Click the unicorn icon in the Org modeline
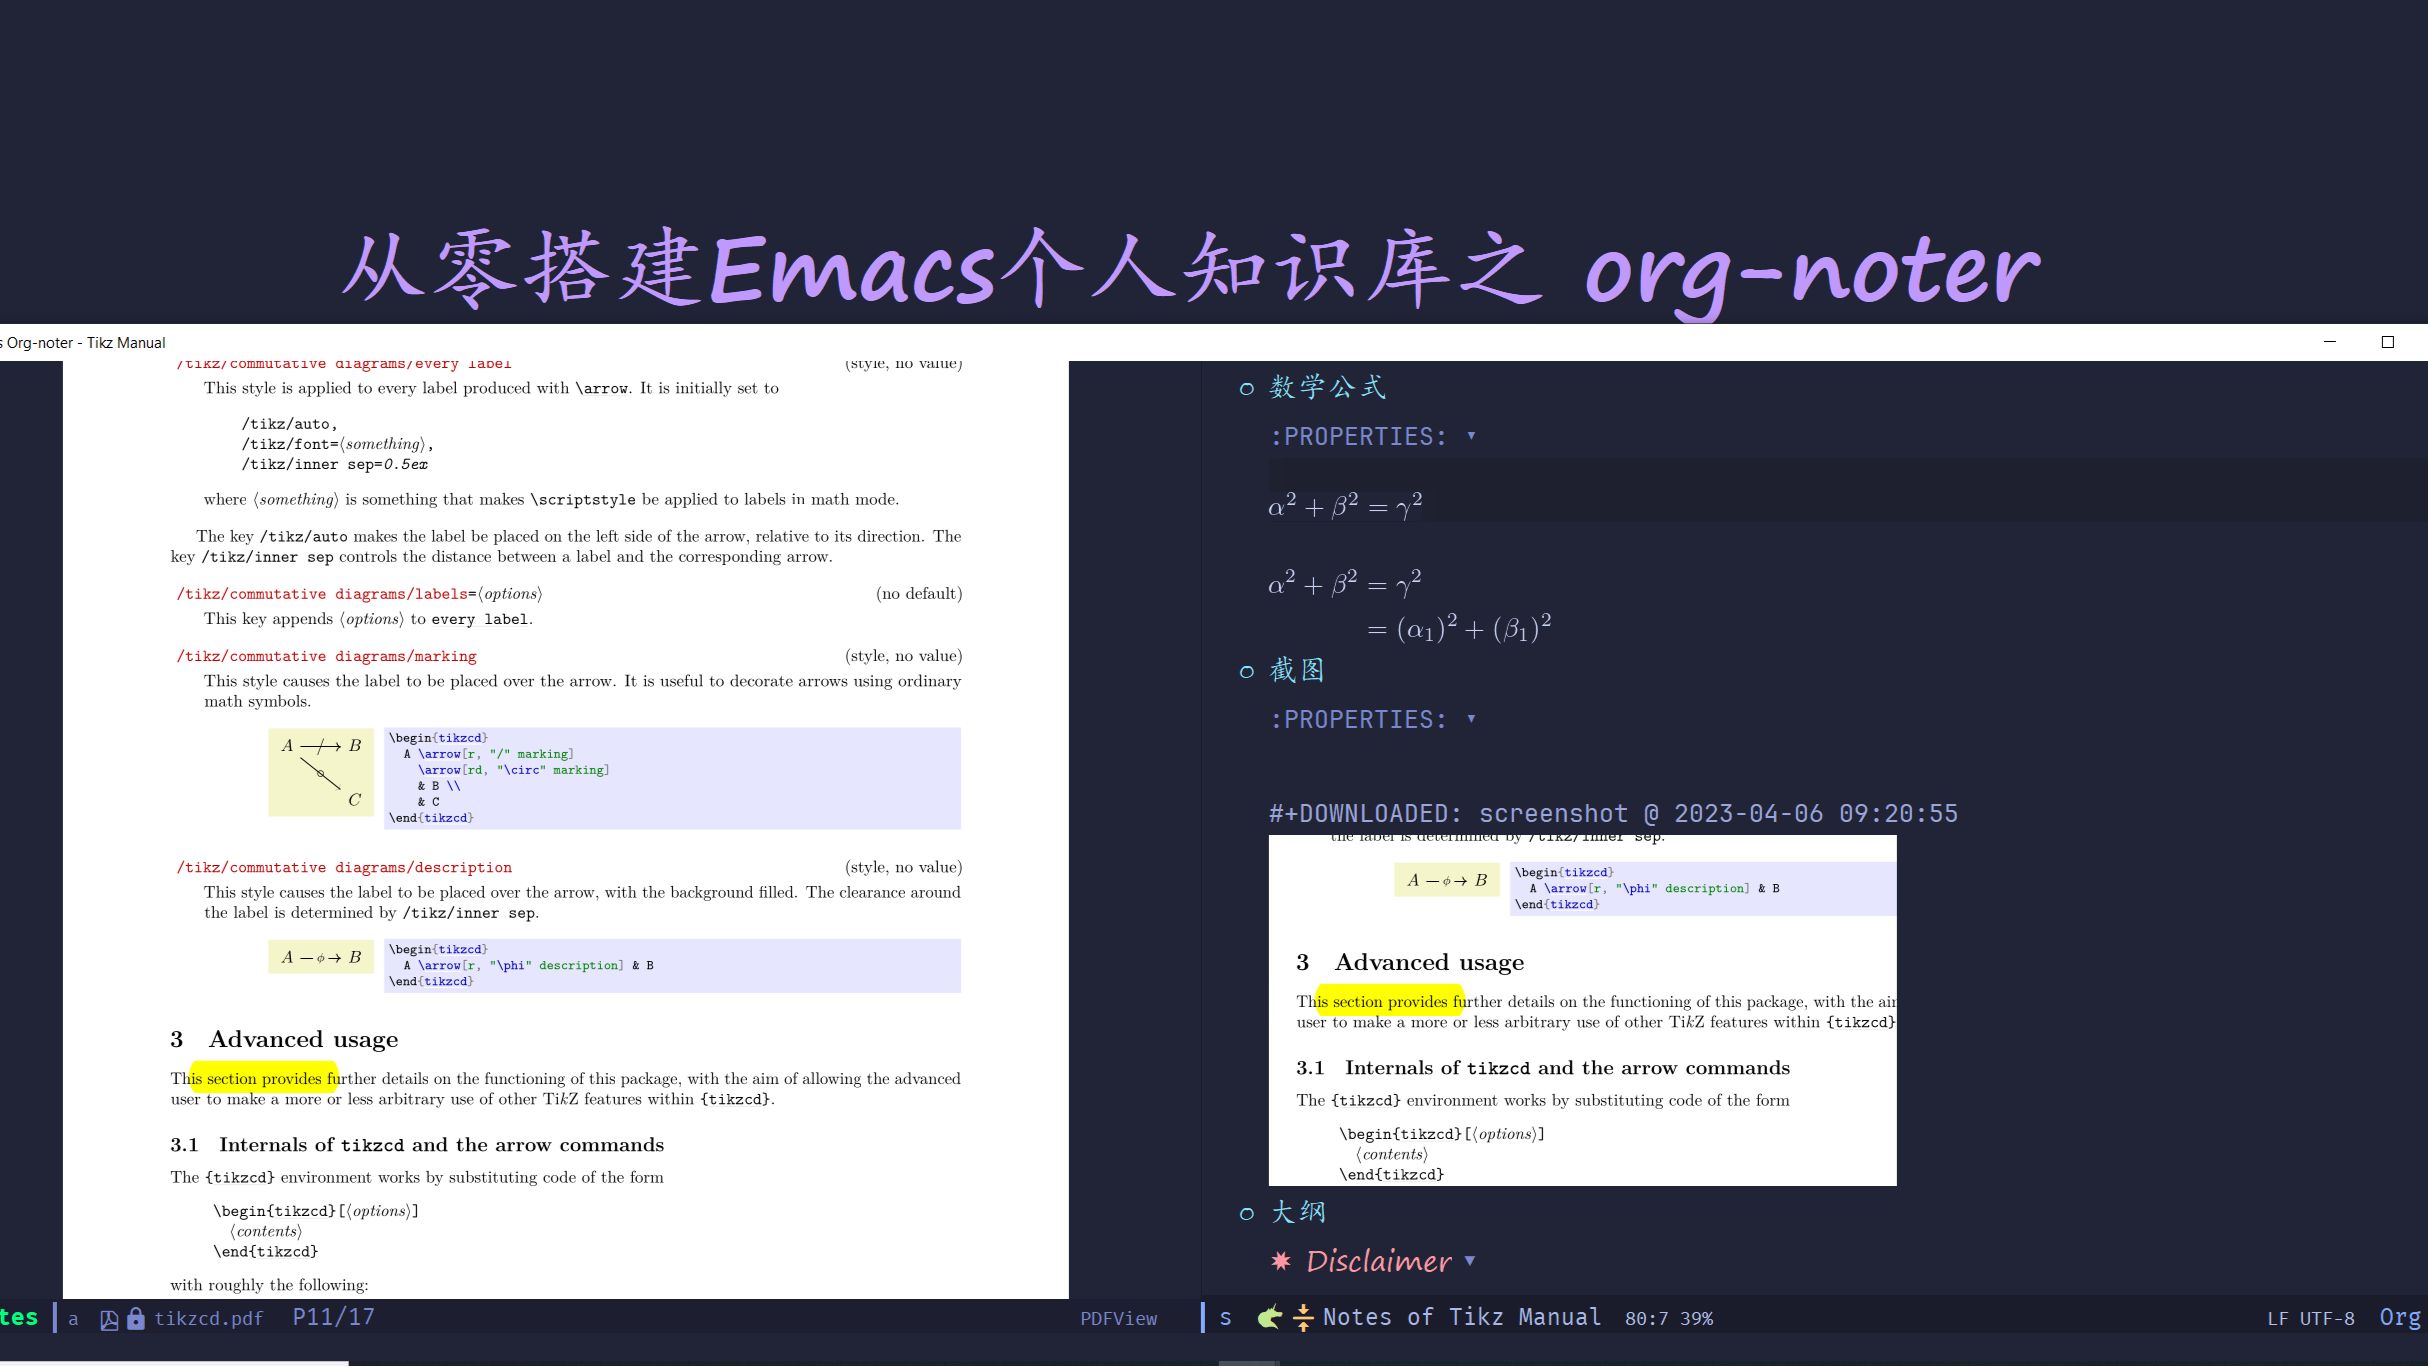Image resolution: width=2428 pixels, height=1366 pixels. tap(1268, 1317)
